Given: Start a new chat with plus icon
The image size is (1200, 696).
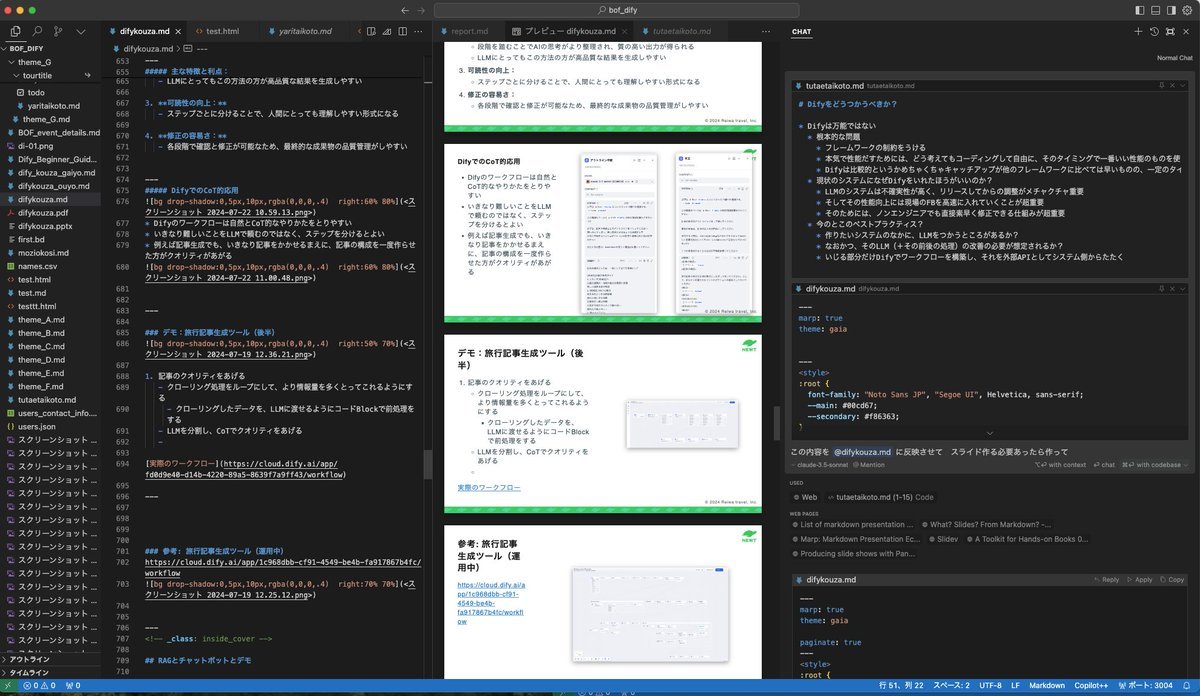Looking at the screenshot, I should click(1140, 32).
